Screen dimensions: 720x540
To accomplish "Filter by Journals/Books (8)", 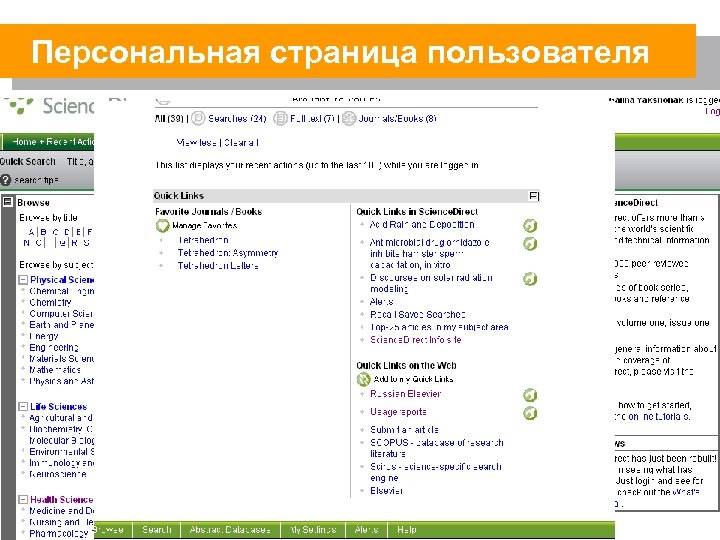I will [x=398, y=118].
